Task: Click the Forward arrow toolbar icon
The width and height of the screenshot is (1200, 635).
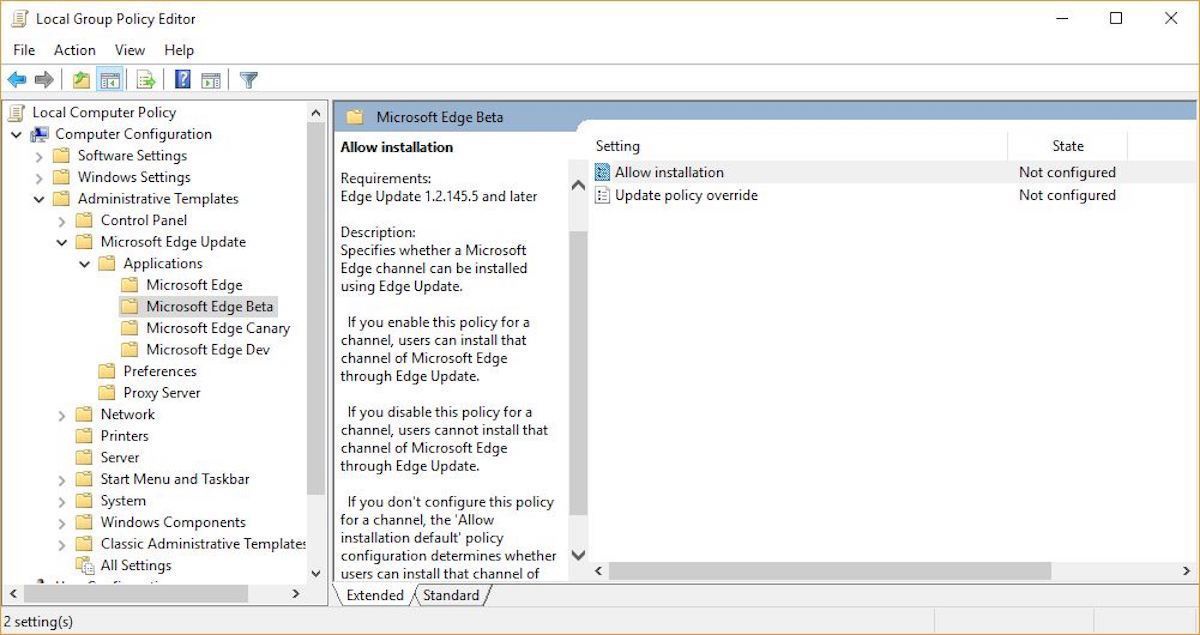Action: [44, 80]
